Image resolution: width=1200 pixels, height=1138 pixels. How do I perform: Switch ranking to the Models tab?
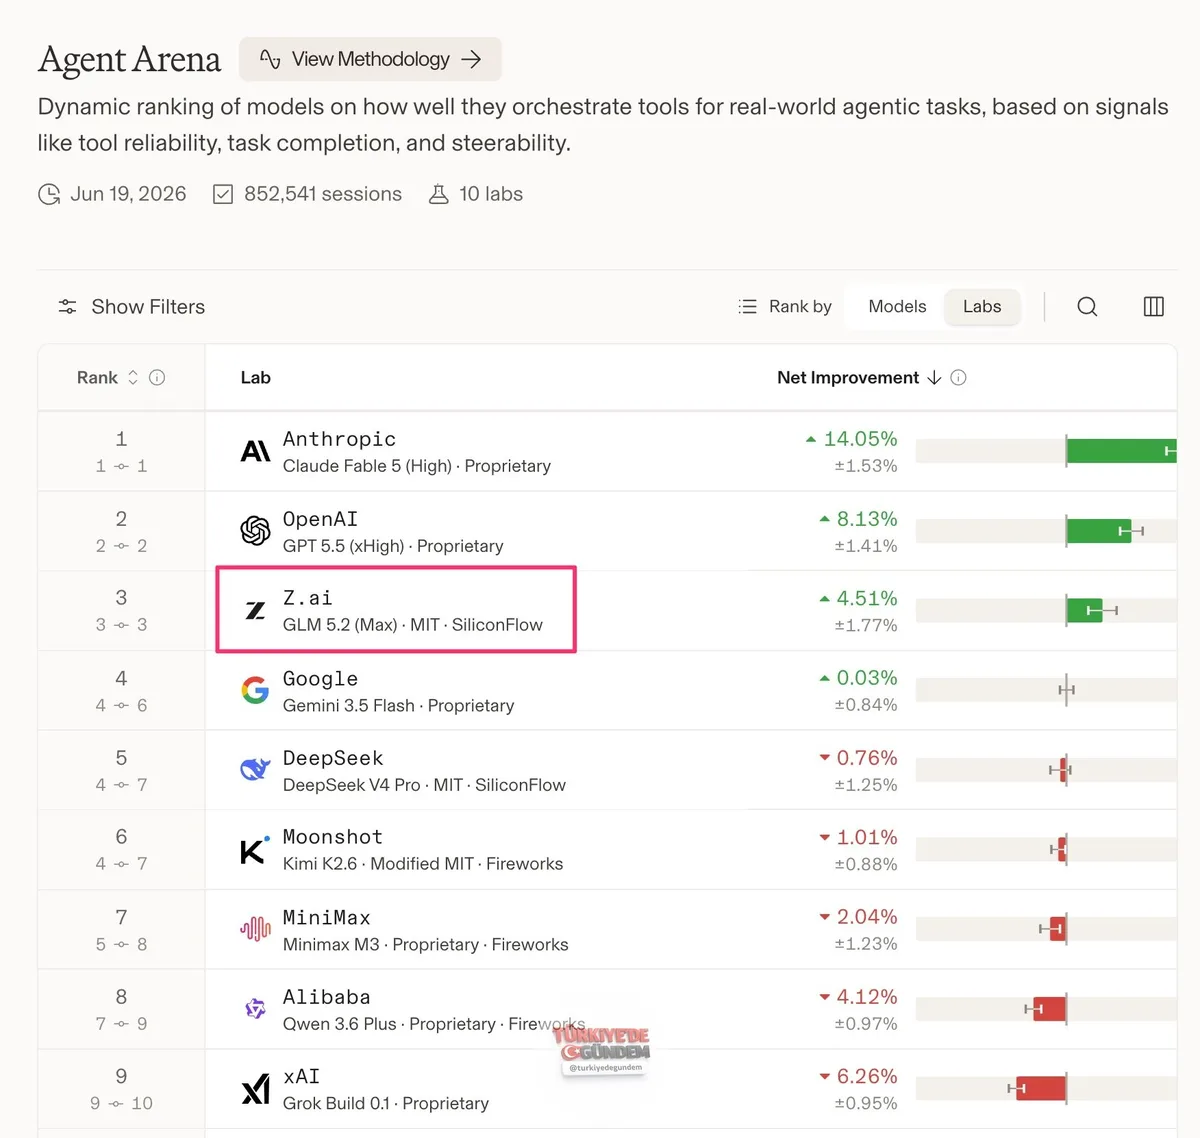coord(897,307)
